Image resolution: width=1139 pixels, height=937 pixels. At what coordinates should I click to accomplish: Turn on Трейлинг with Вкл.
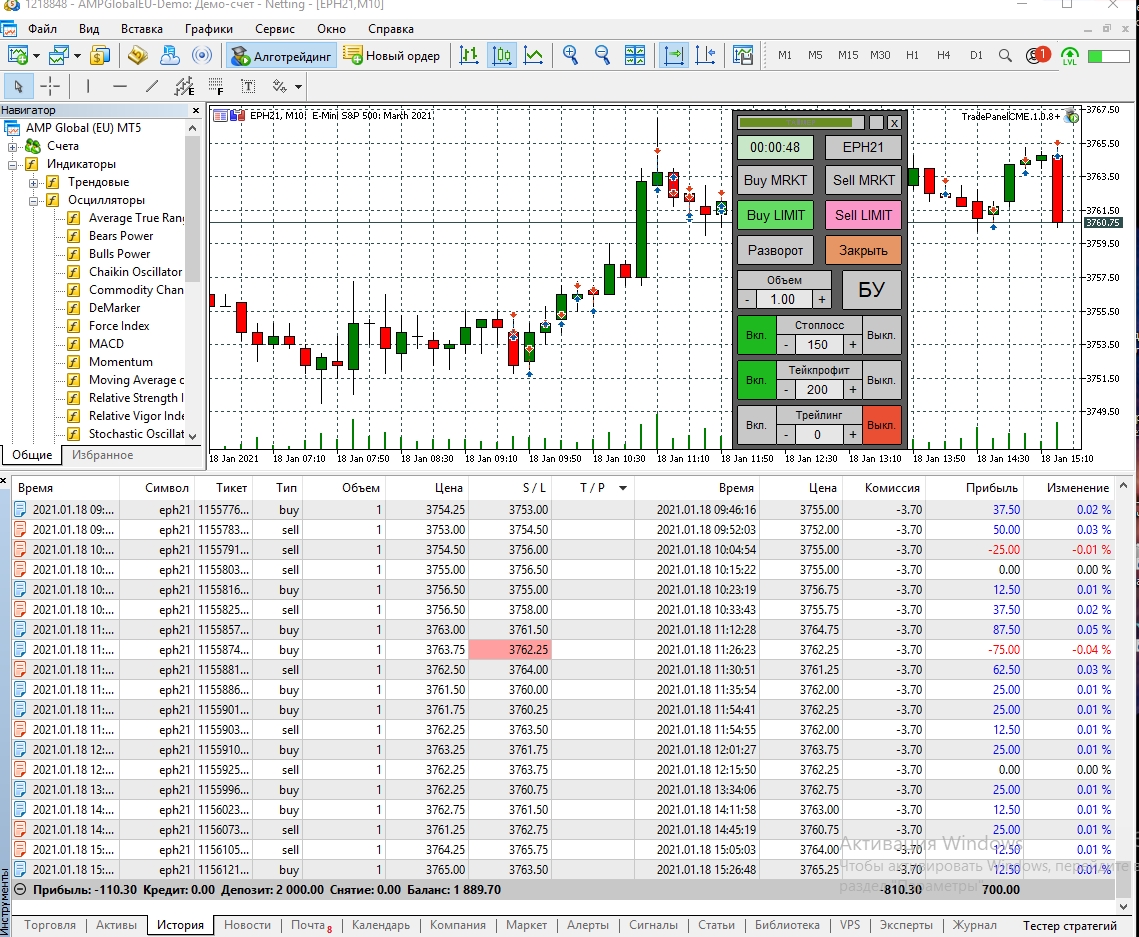click(x=756, y=425)
